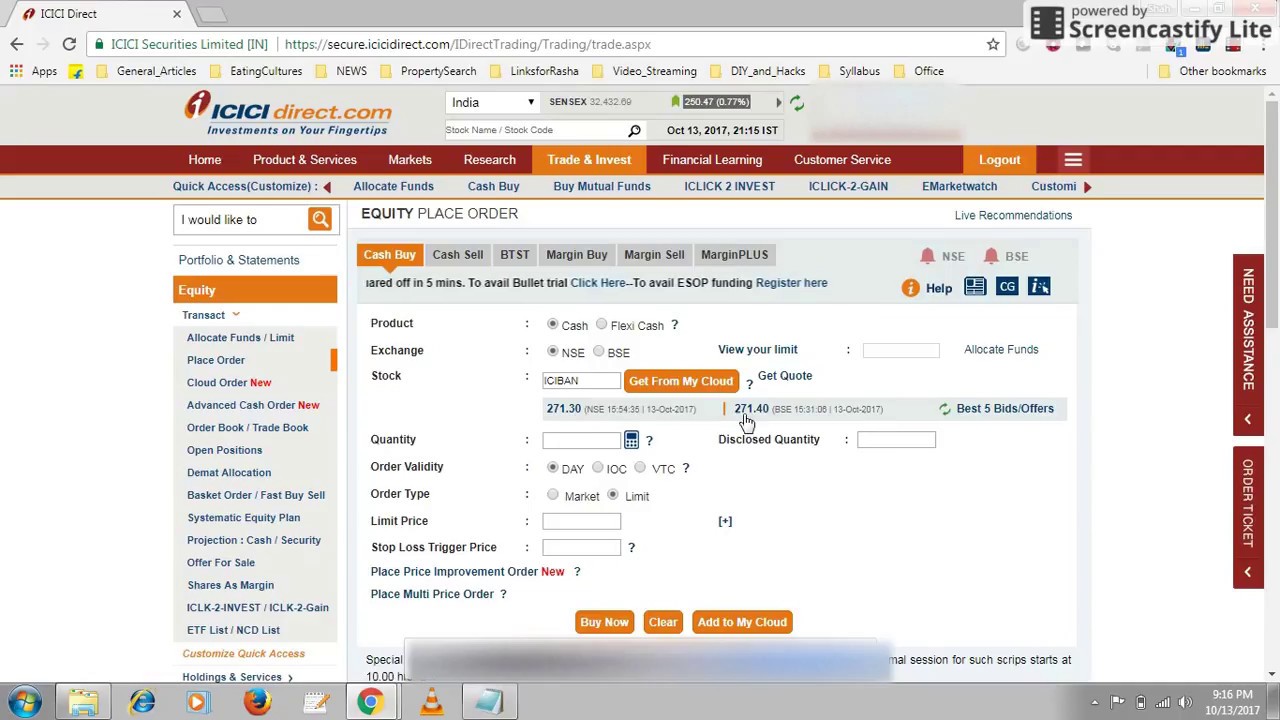Choose Market order type
Image resolution: width=1280 pixels, height=720 pixels.
point(553,495)
